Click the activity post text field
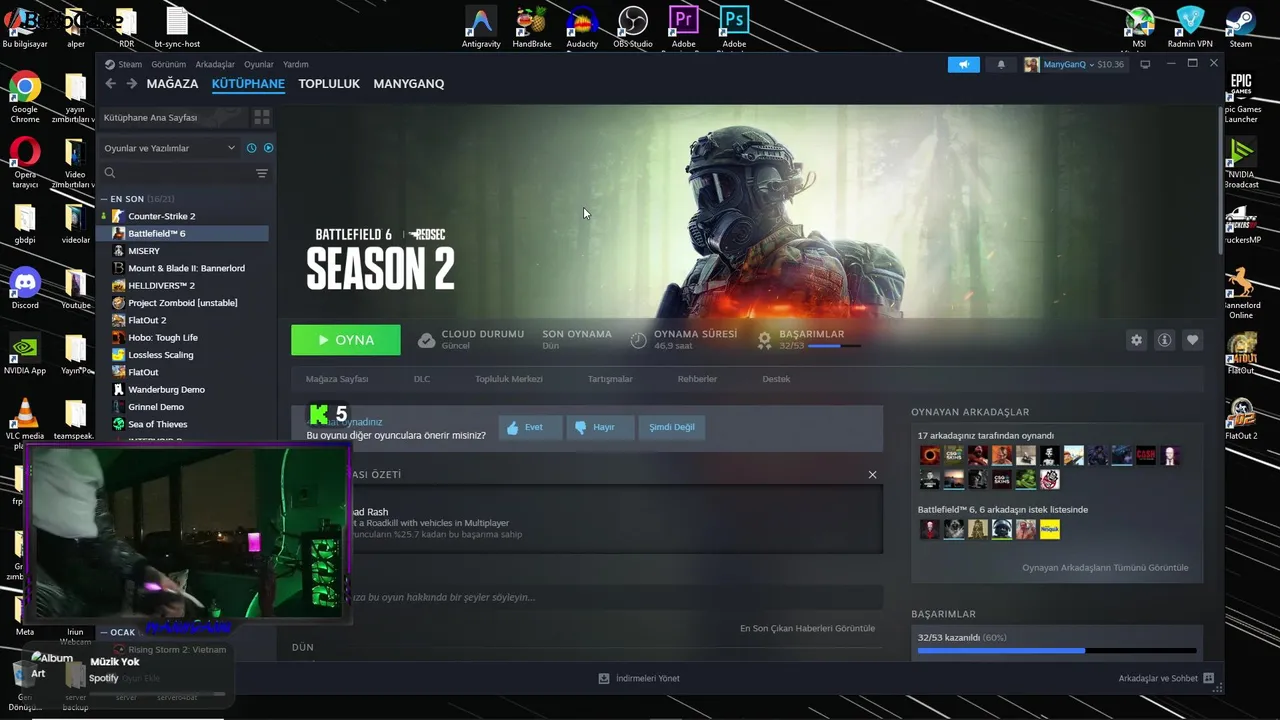The height and width of the screenshot is (720, 1280). [588, 597]
